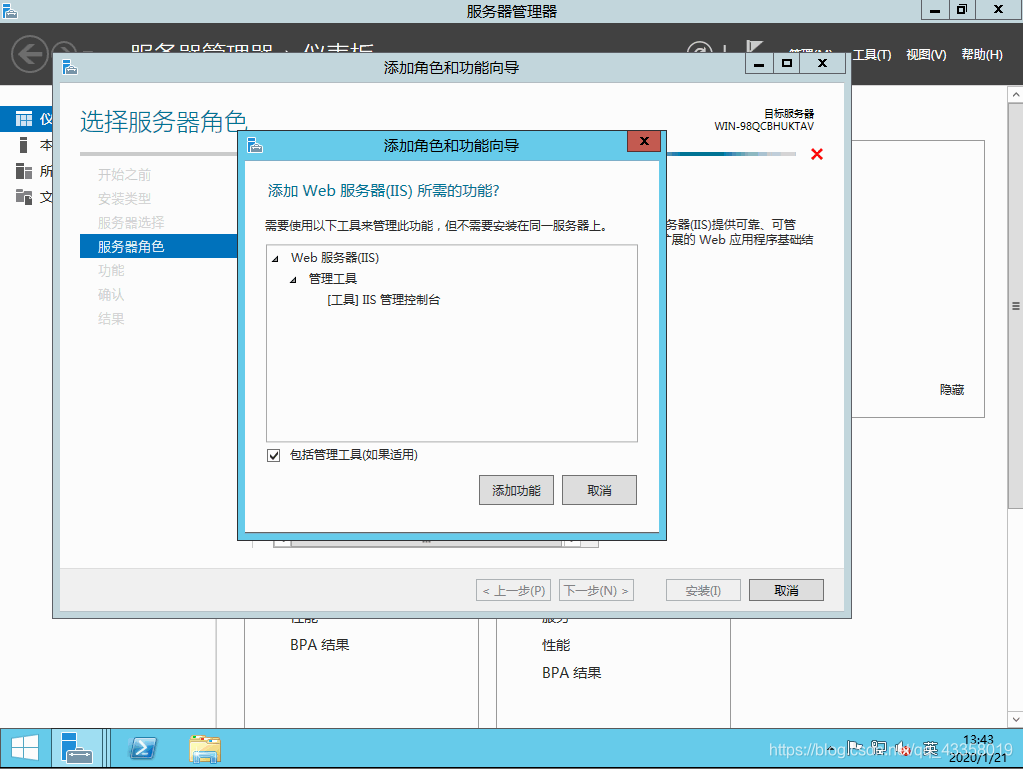
Task: Click Server Manager scrollbar down arrow
Action: [1016, 719]
